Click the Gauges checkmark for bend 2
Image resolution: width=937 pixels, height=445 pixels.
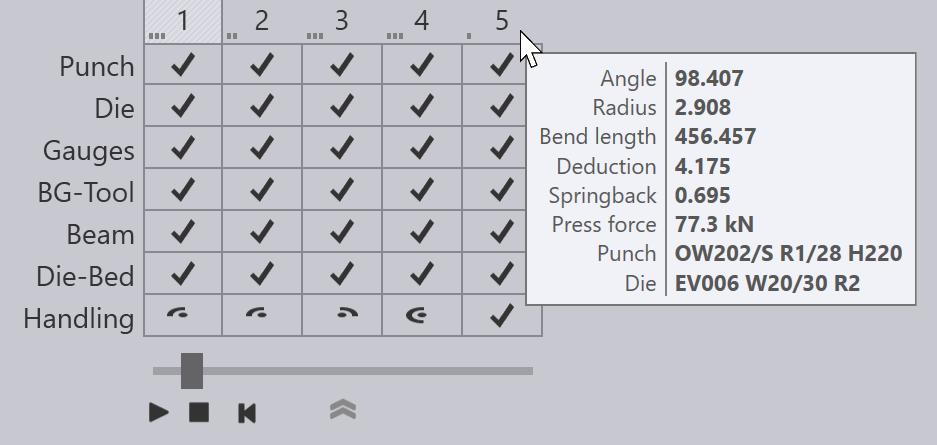[262, 148]
